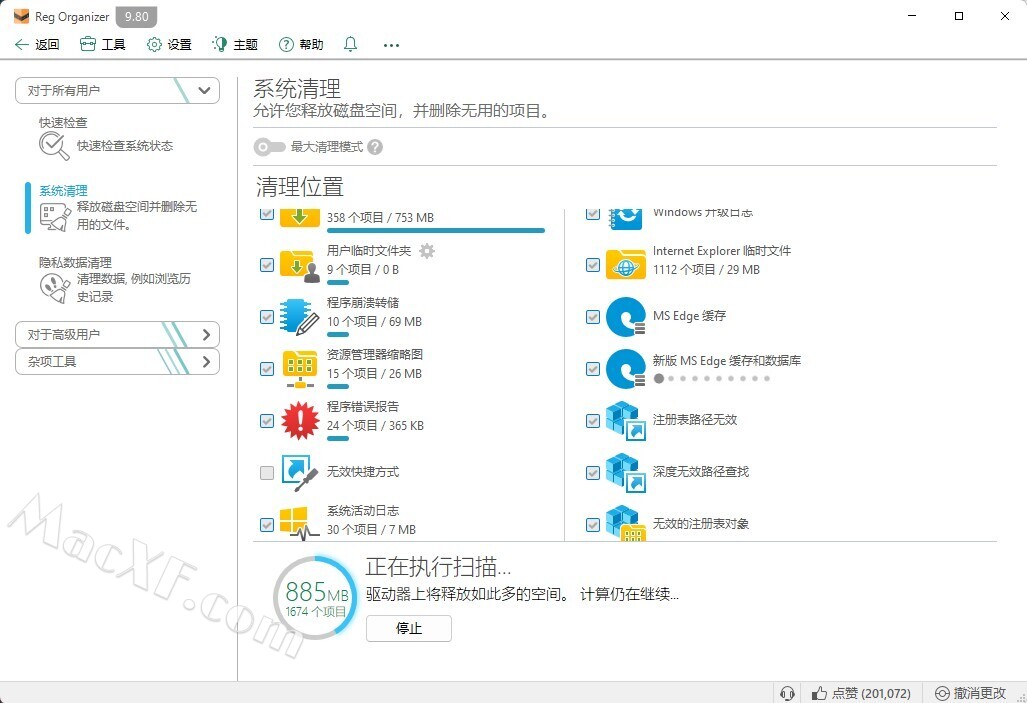
Task: Open 隐私数据清理 in the sidebar
Action: (x=115, y=280)
